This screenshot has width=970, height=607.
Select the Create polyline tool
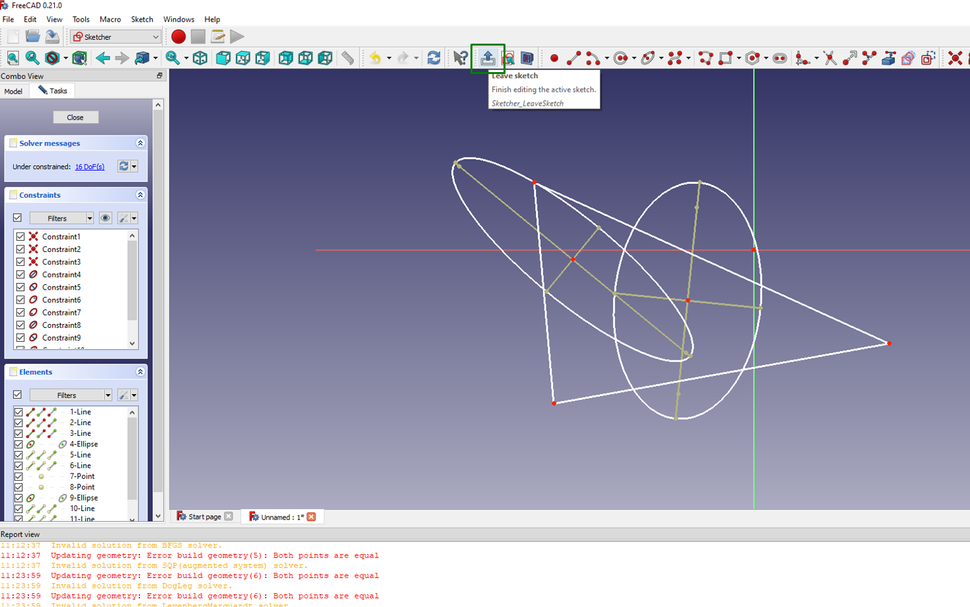pos(706,58)
